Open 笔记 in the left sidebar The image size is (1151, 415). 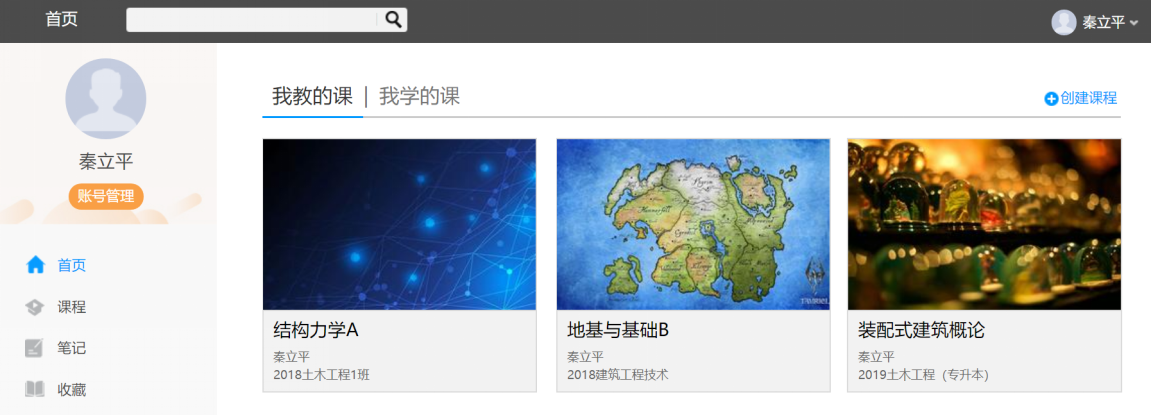(72, 348)
